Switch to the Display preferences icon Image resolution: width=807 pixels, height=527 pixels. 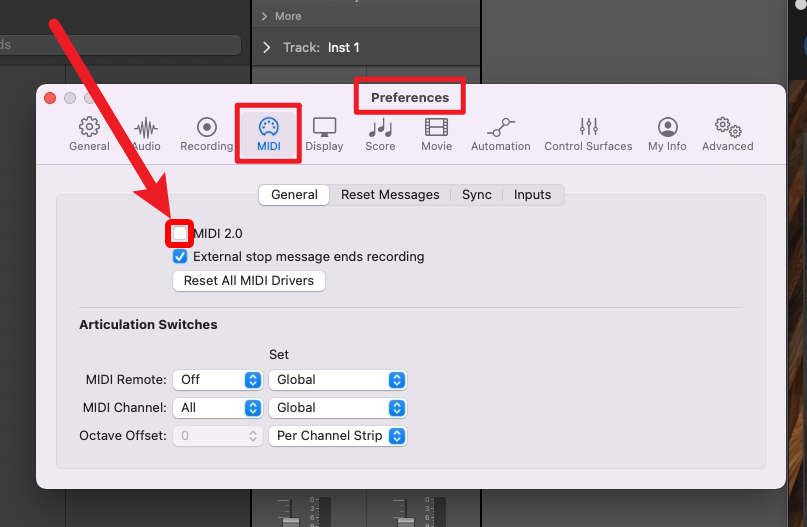coord(324,134)
